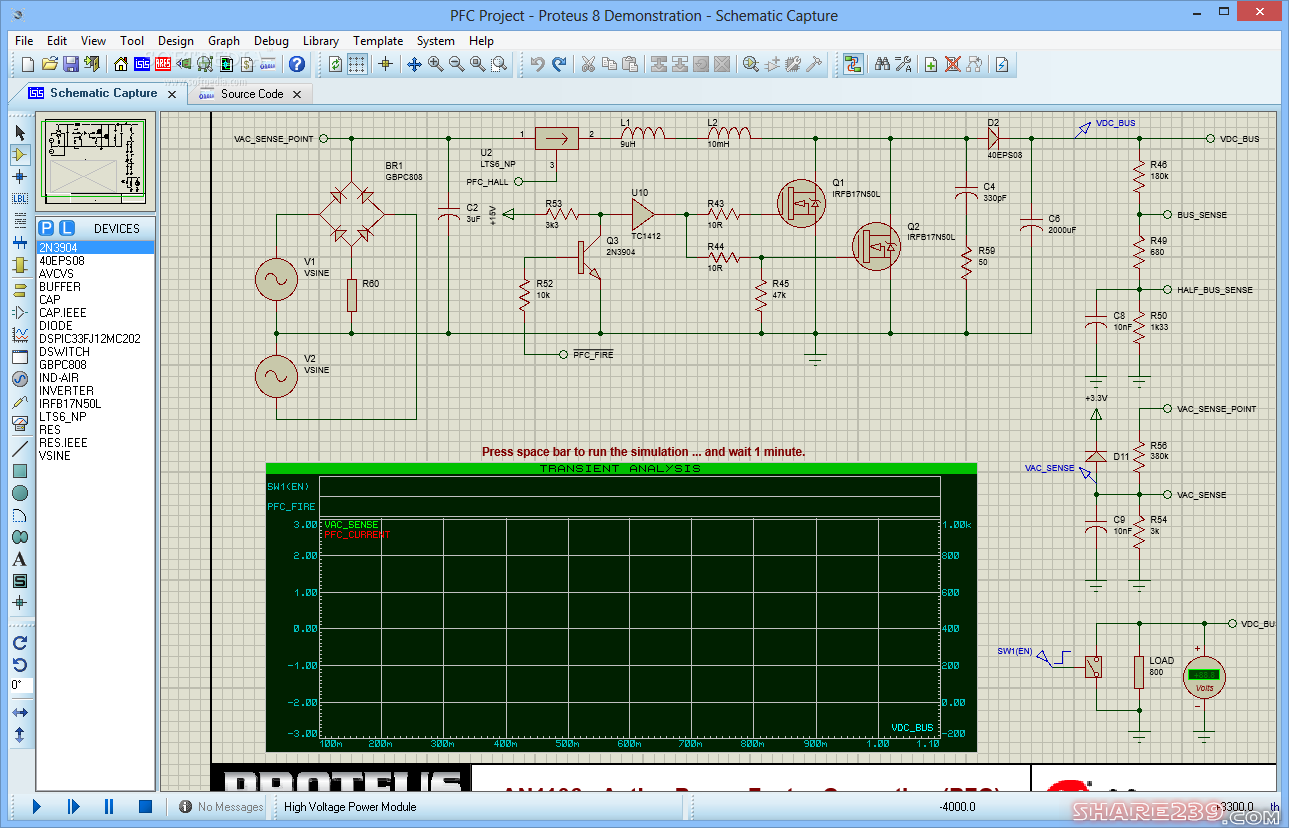Select the pan/center view icon
This screenshot has width=1289, height=828.
[414, 64]
